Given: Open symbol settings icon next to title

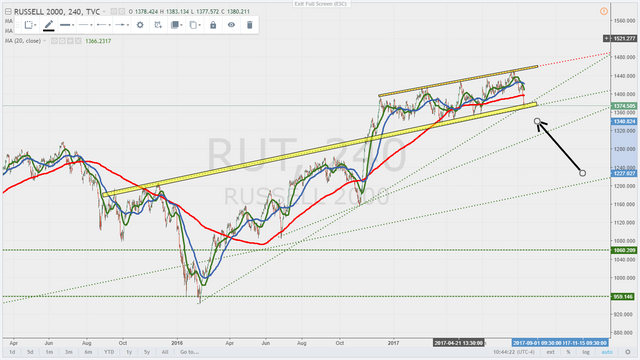Looking at the screenshot, I should (122, 12).
